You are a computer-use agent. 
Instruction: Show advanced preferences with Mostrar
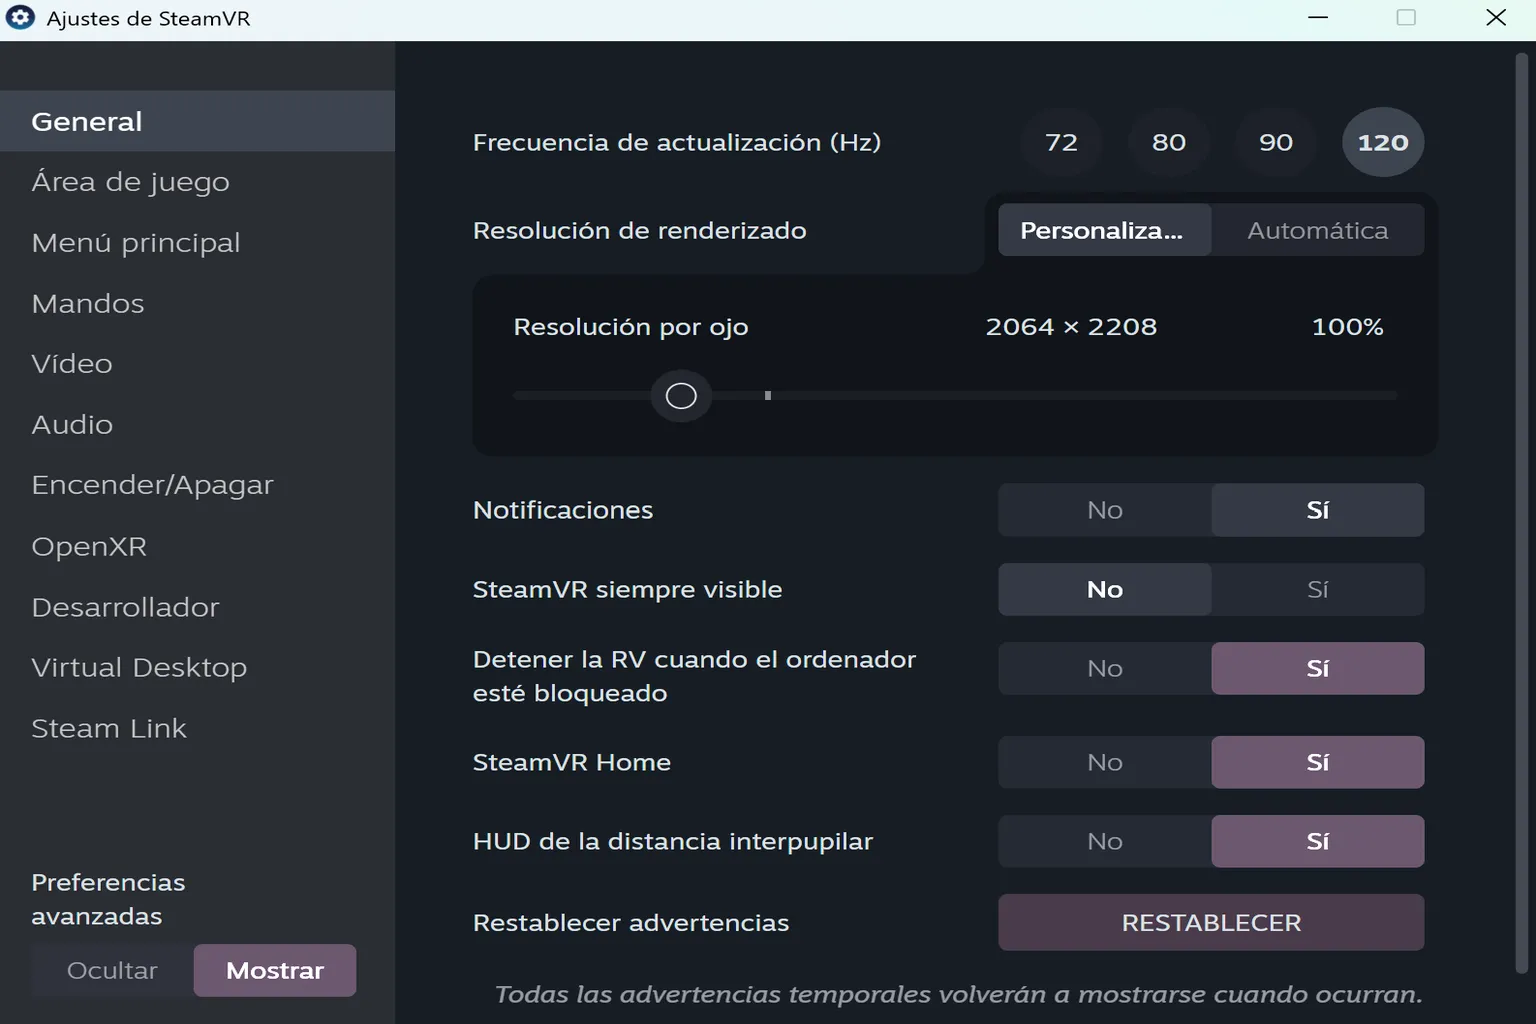(275, 970)
